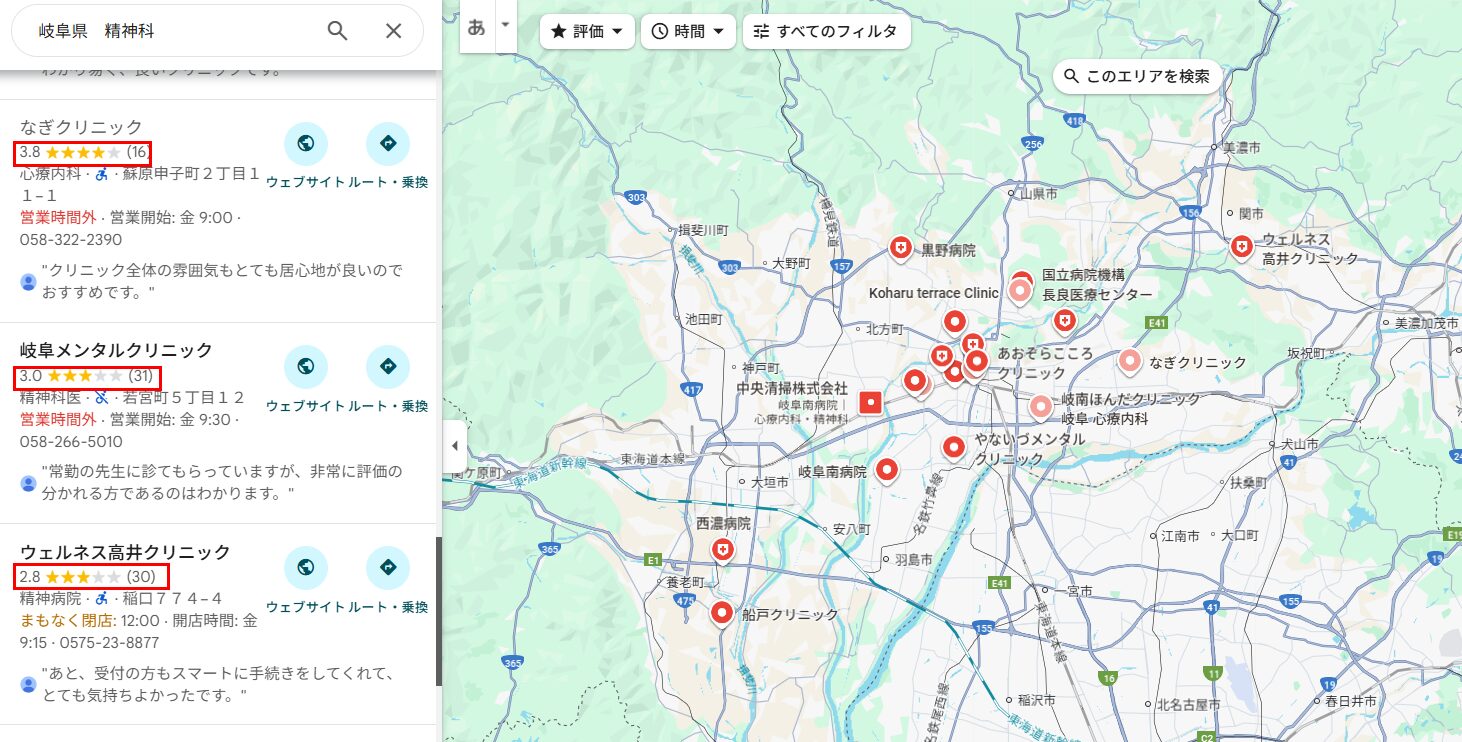Image resolution: width=1462 pixels, height=742 pixels.
Task: Click the あ input method button
Action: pyautogui.click(x=477, y=28)
